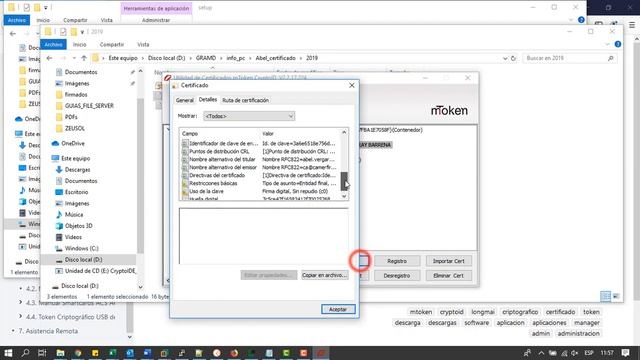Click scroll down arrow of certificate field list

click(x=344, y=196)
